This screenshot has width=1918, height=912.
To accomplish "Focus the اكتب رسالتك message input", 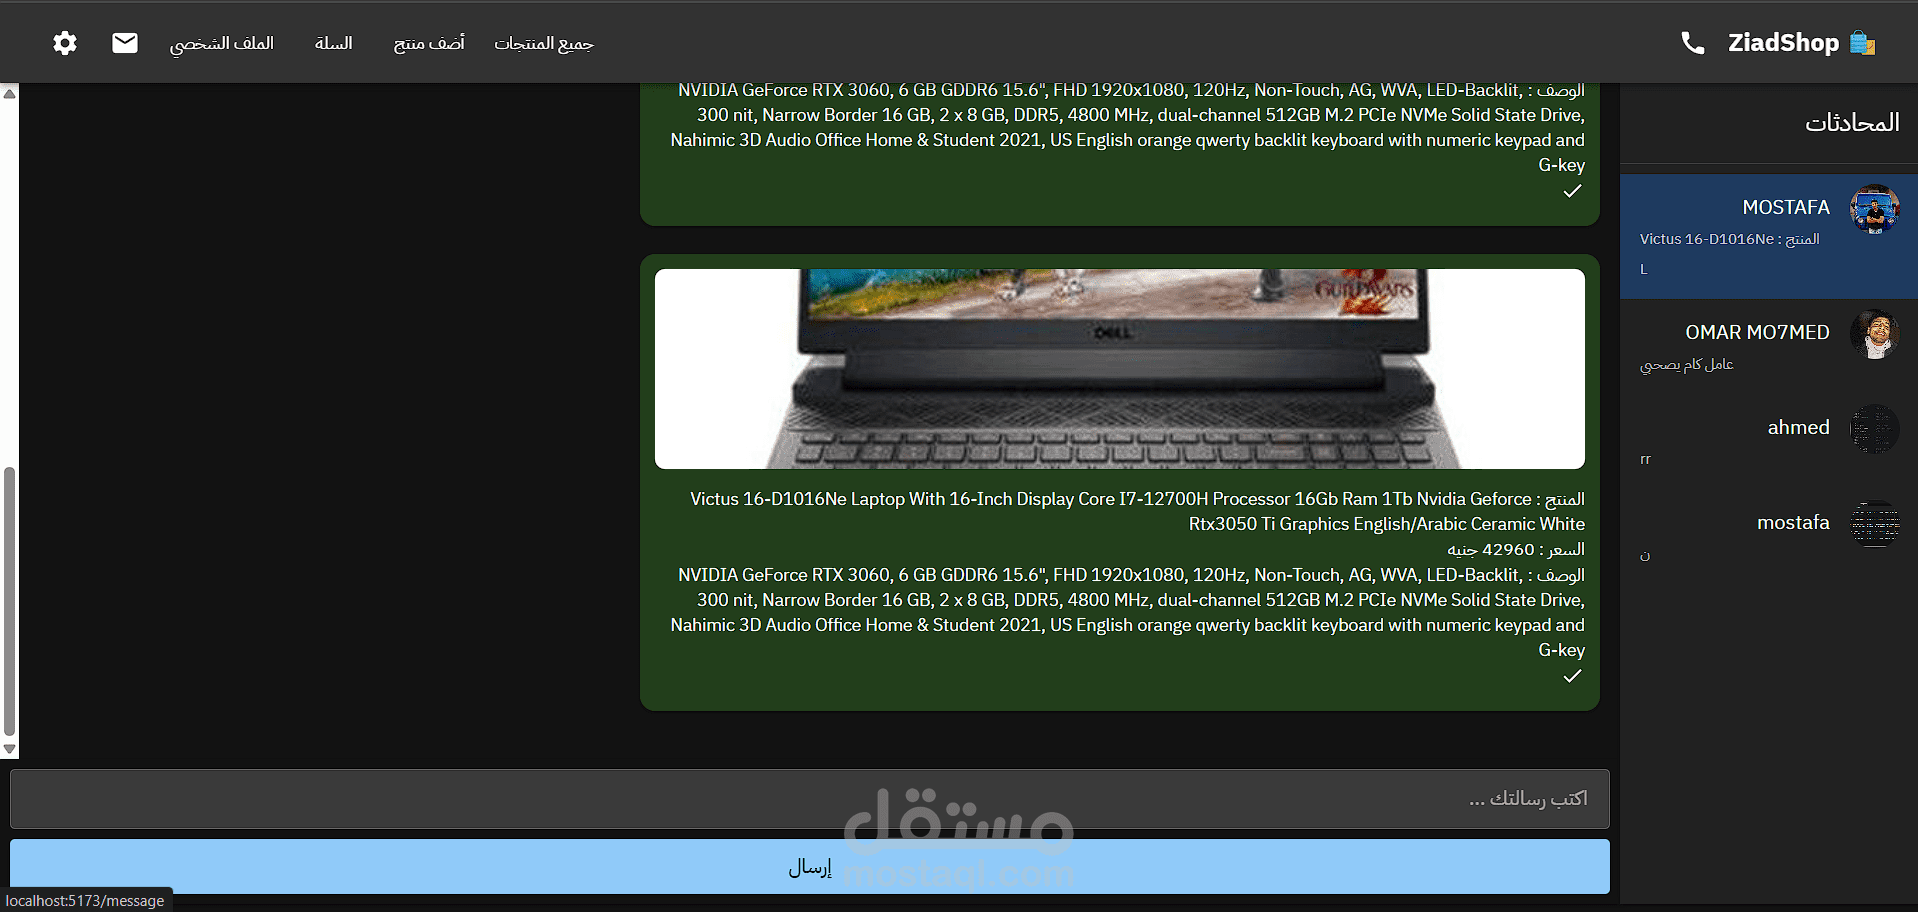I will pos(810,799).
